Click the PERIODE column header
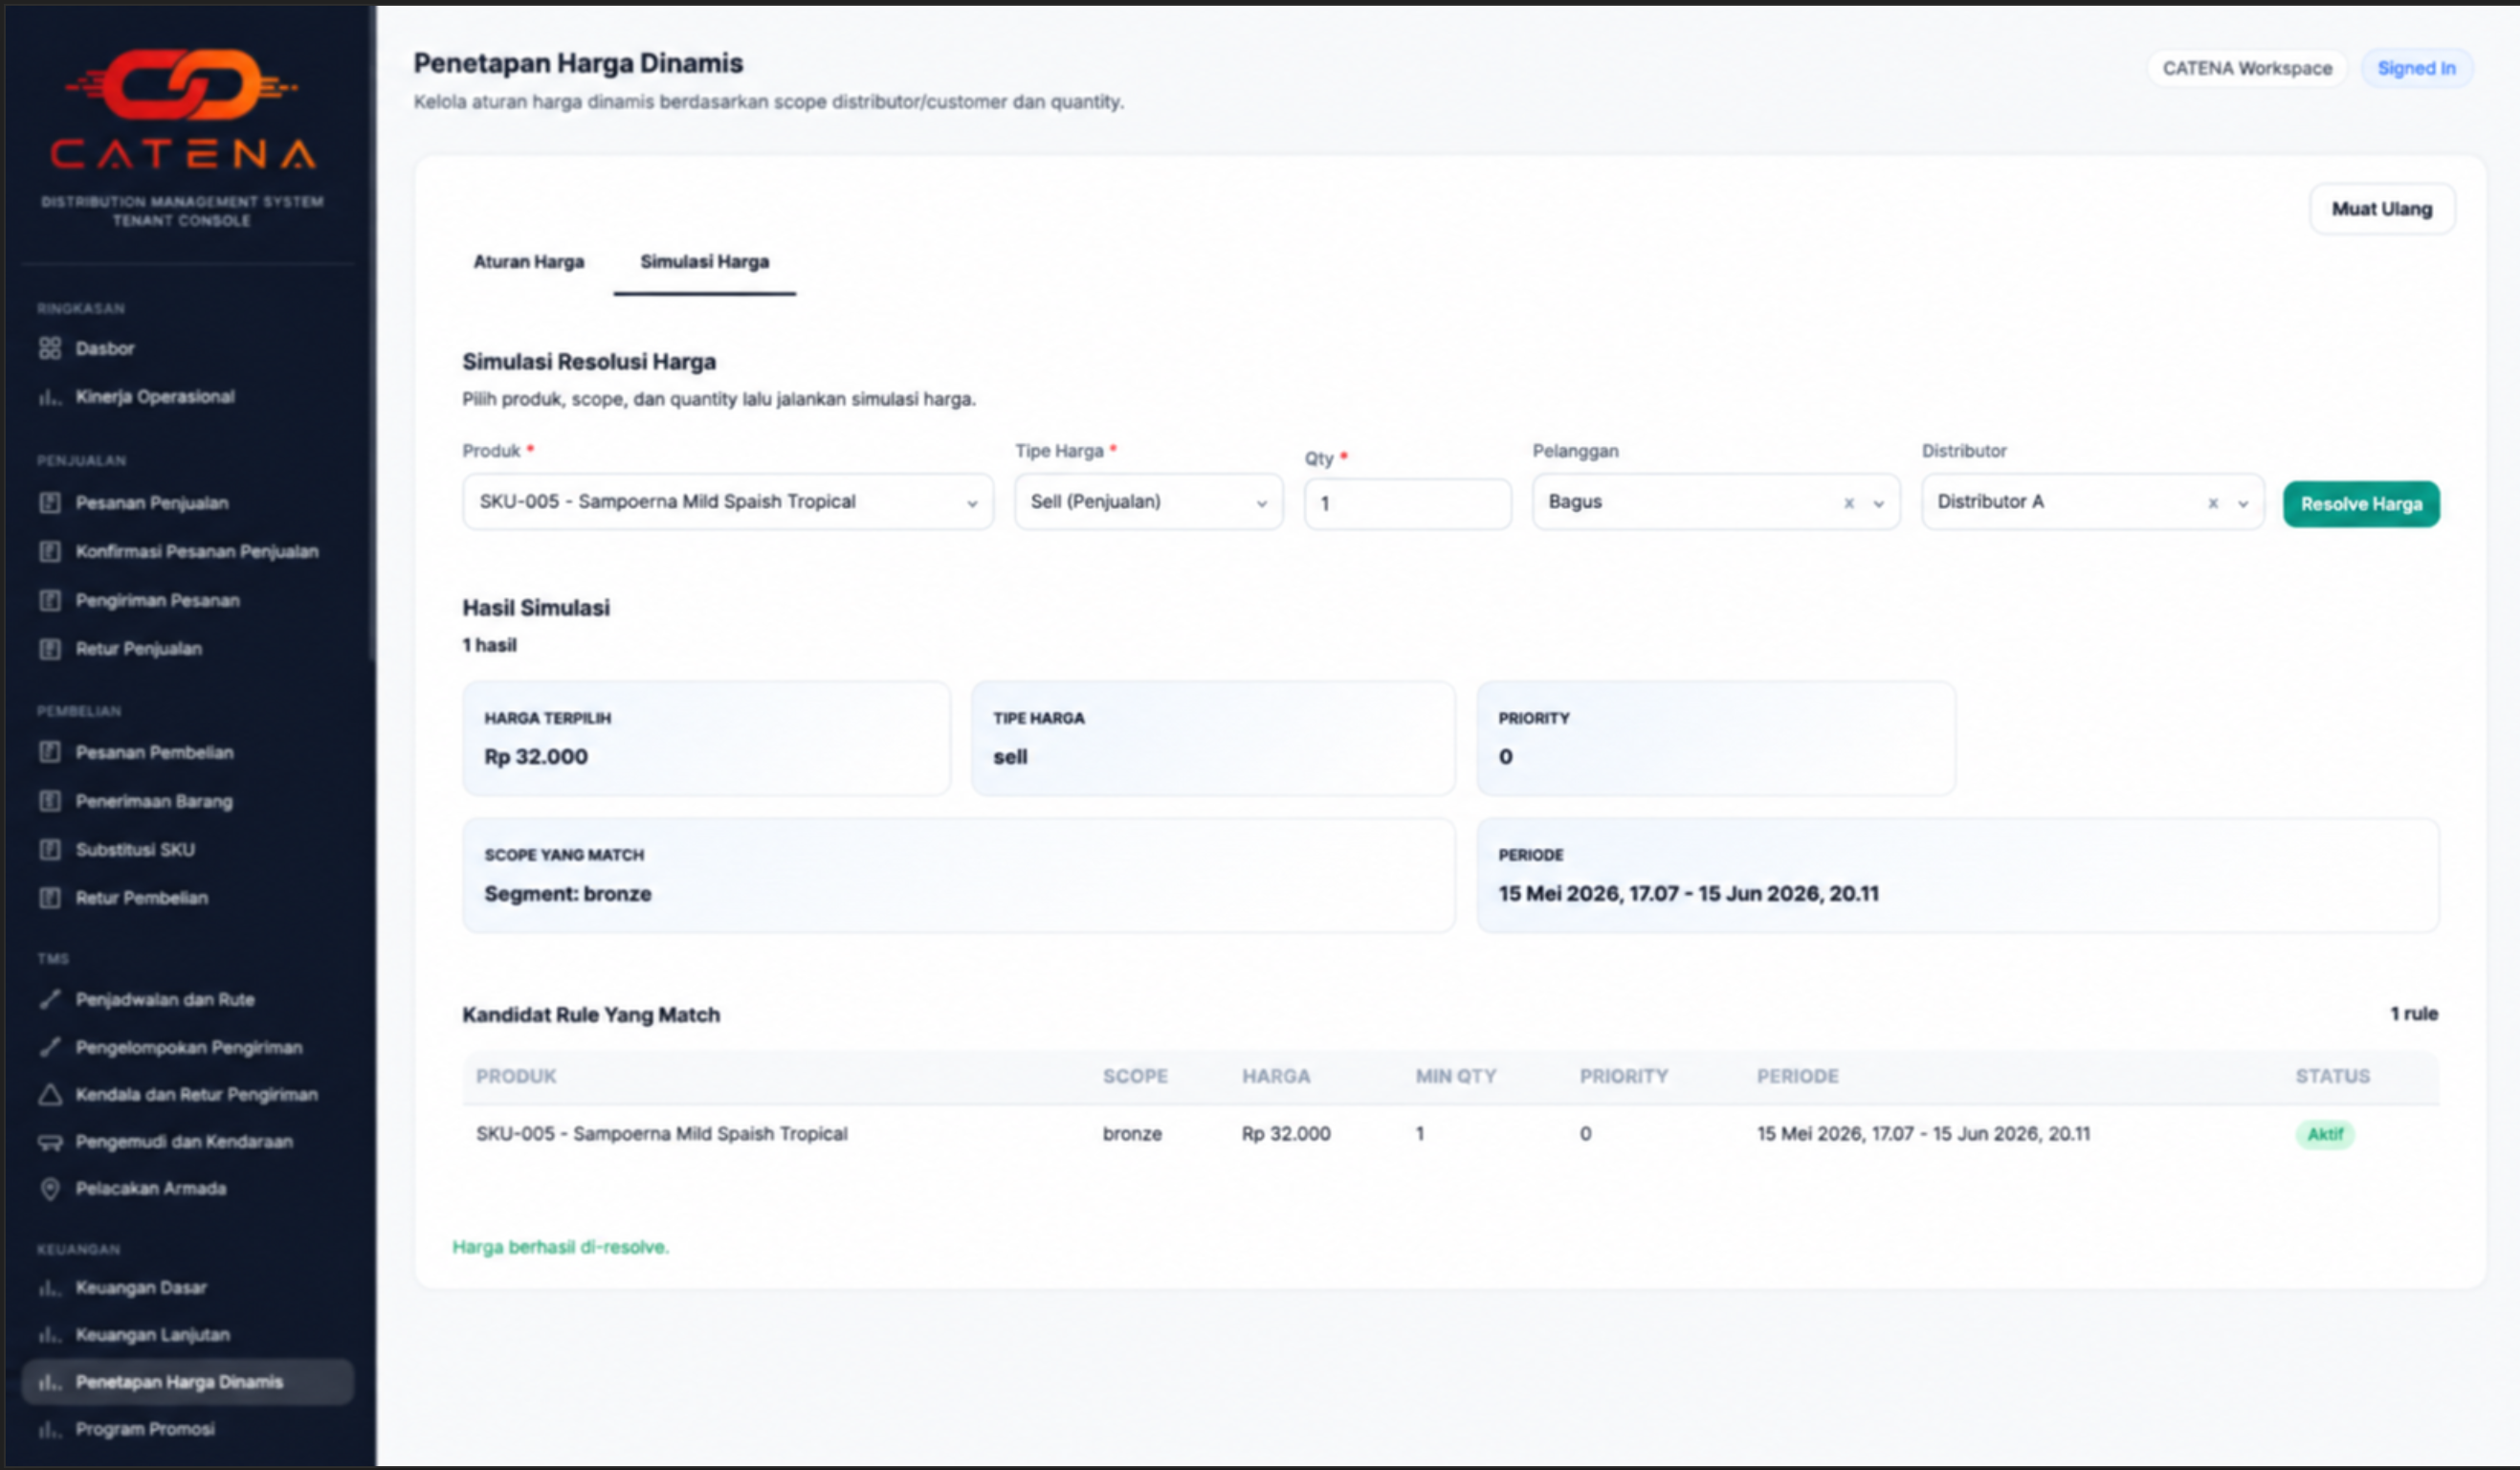2520x1470 pixels. [1798, 1076]
